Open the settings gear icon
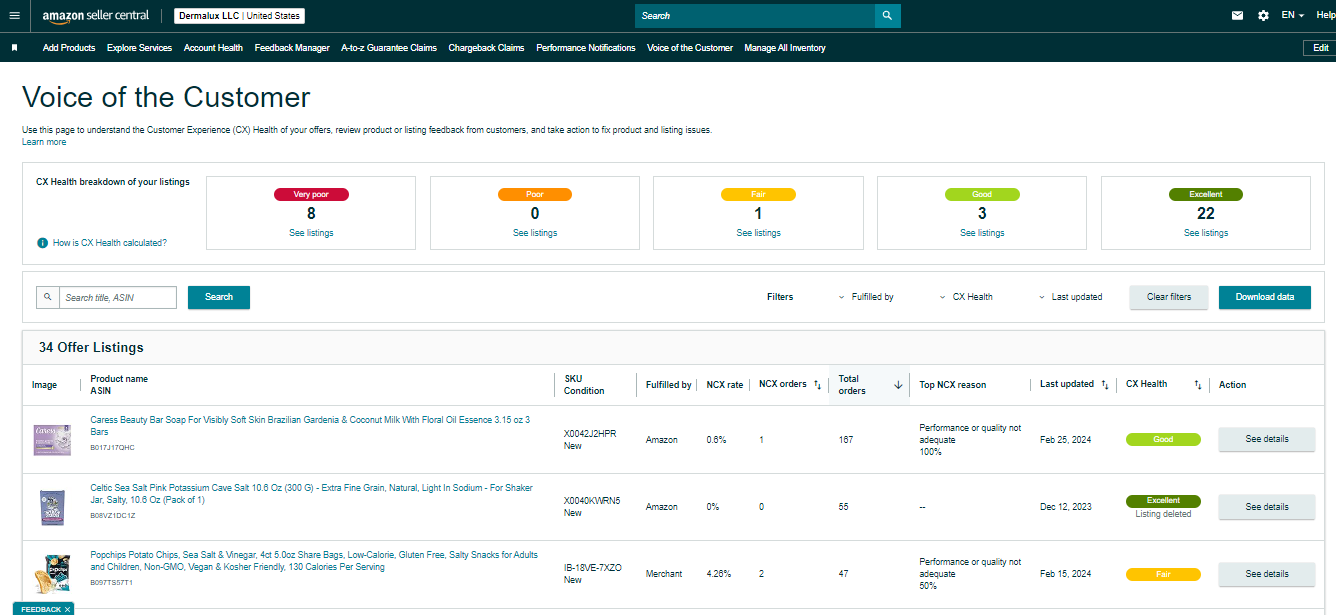Viewport: 1336px width, 615px height. (1263, 16)
